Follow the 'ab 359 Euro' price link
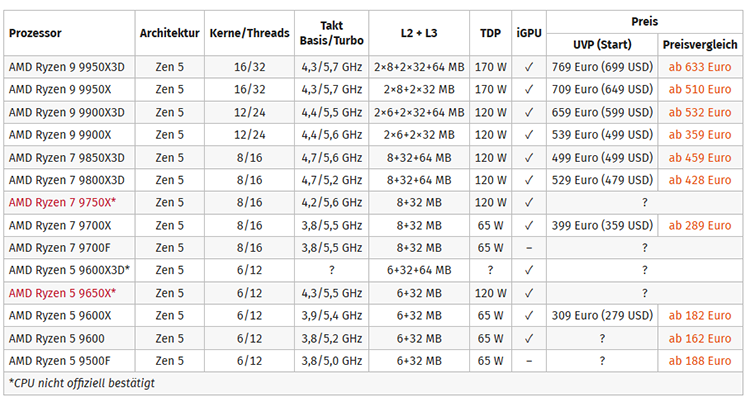 coord(700,135)
